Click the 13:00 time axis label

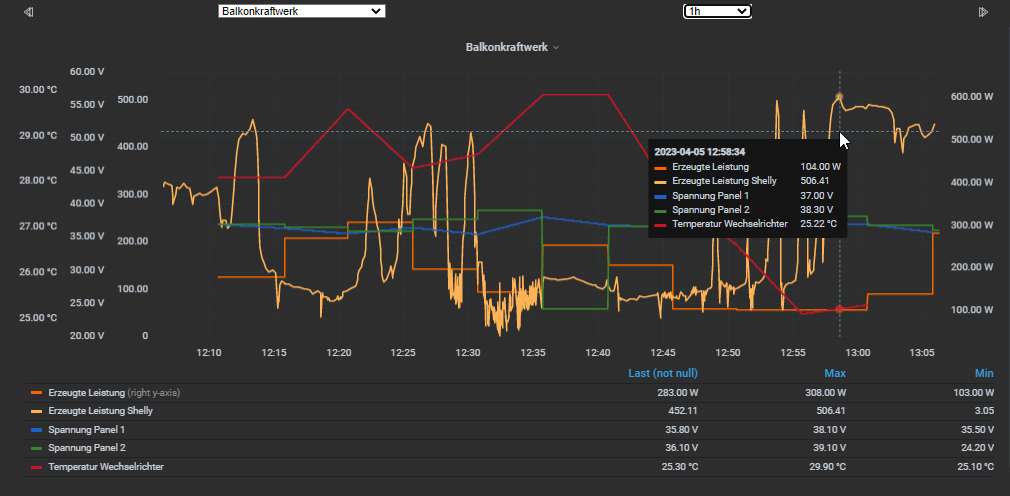point(857,352)
